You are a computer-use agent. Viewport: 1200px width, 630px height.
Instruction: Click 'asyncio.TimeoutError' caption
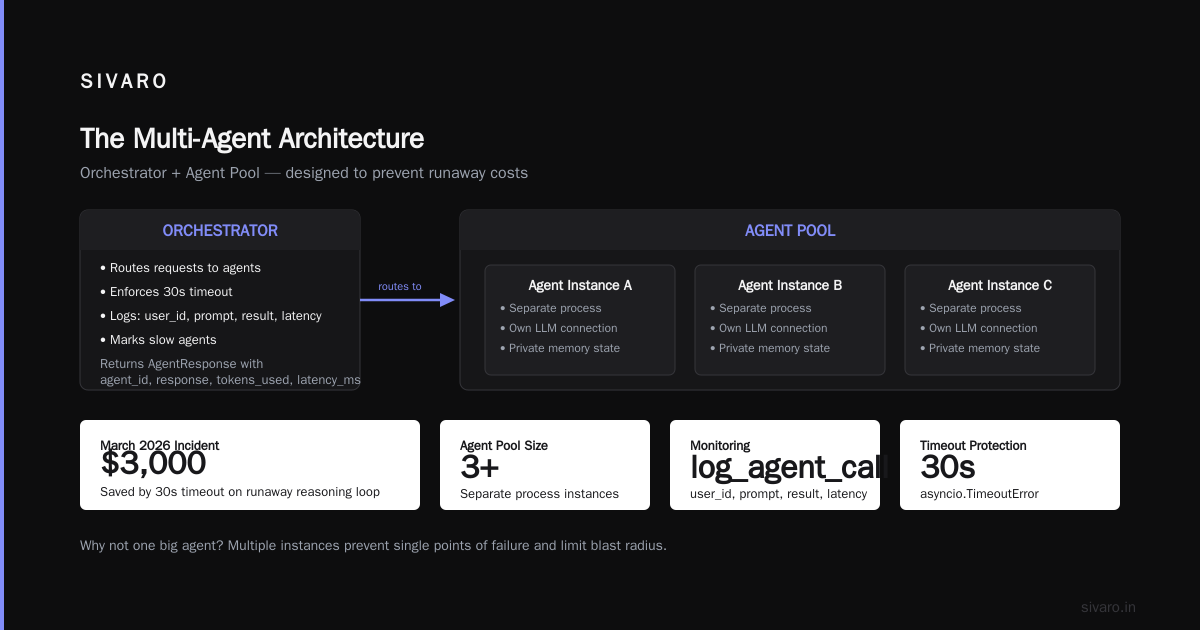tap(979, 494)
